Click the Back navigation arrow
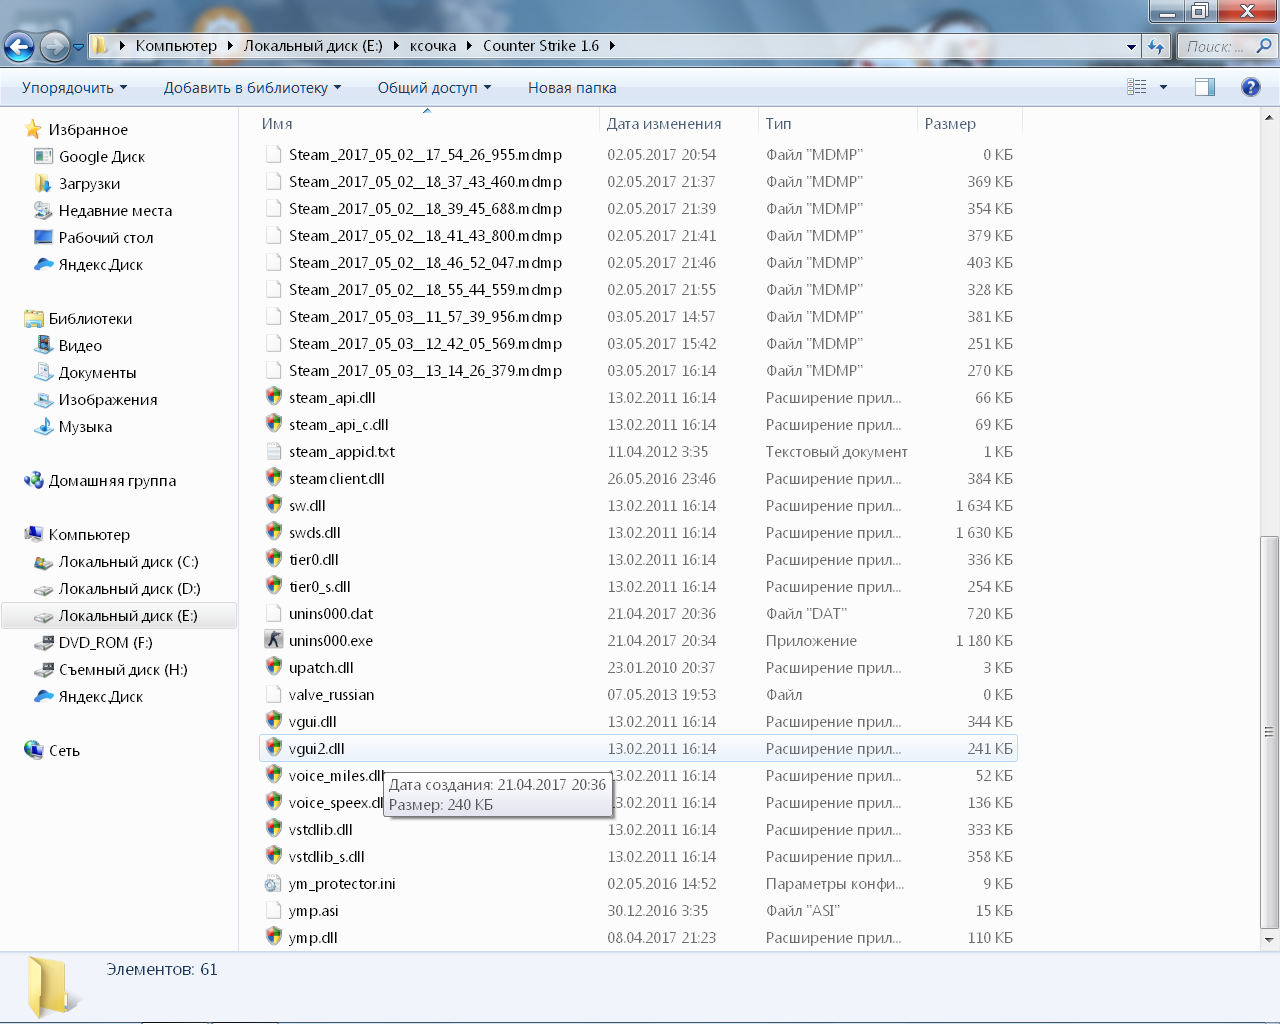1280x1024 pixels. (19, 46)
